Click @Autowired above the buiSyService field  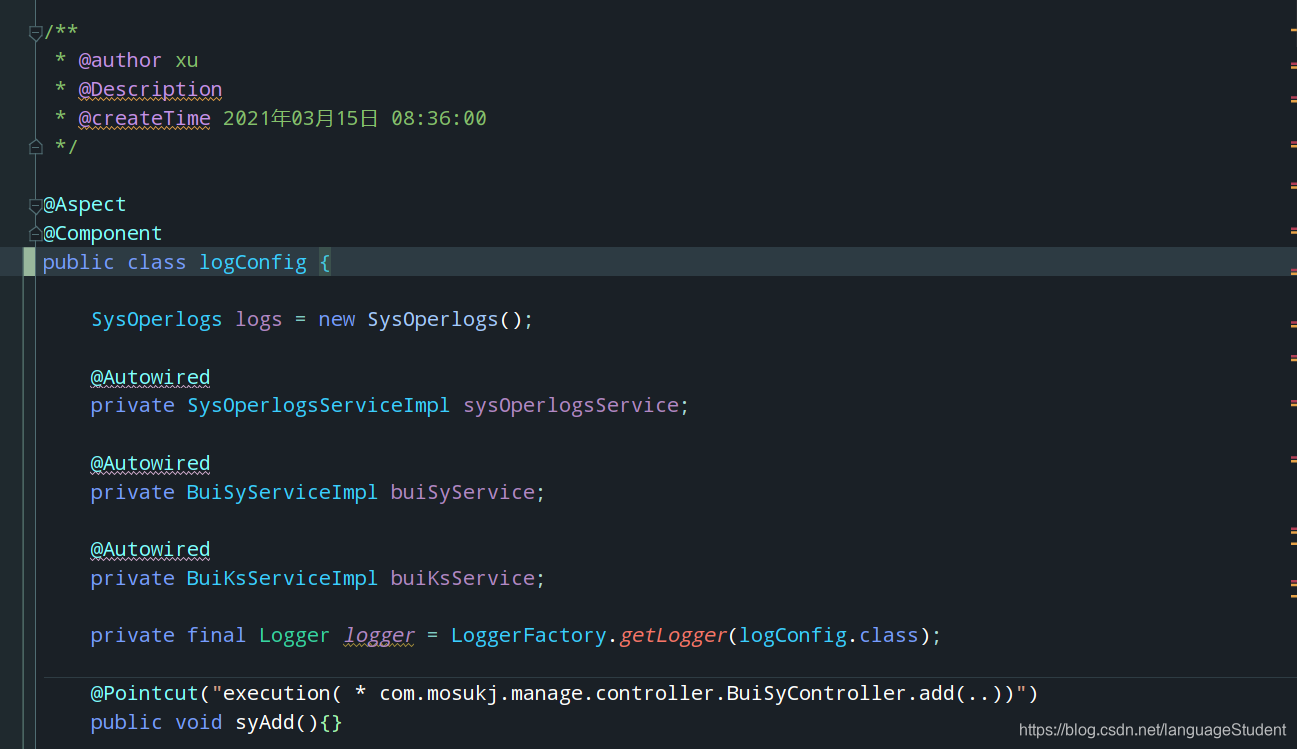(150, 463)
